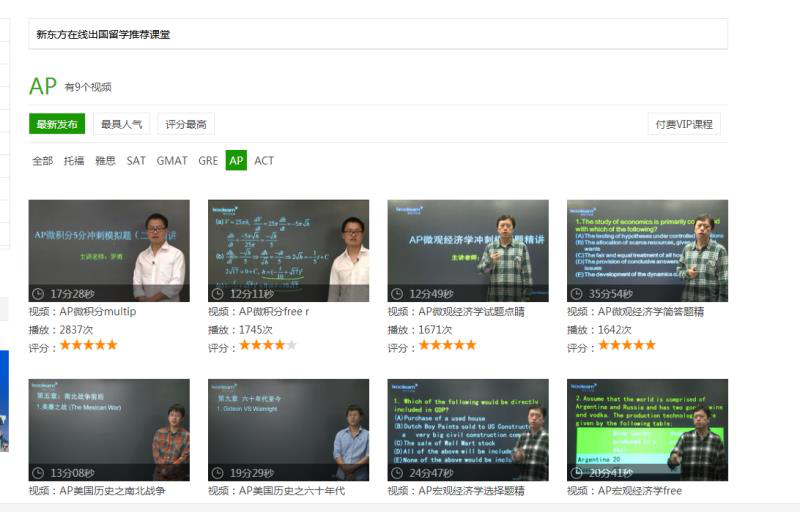Select the 雅思 category filter
The height and width of the screenshot is (512, 800).
[x=105, y=161]
